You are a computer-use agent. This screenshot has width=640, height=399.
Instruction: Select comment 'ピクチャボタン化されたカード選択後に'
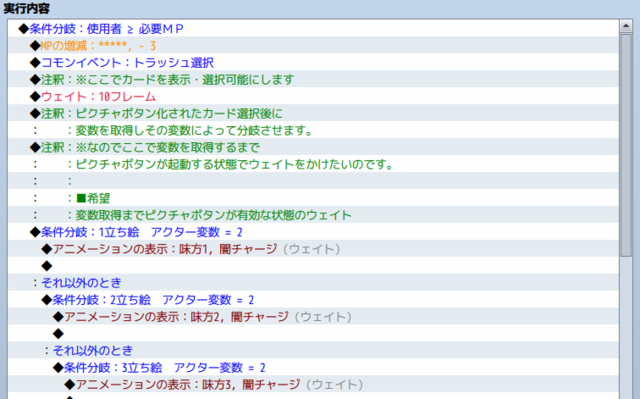pos(313,113)
